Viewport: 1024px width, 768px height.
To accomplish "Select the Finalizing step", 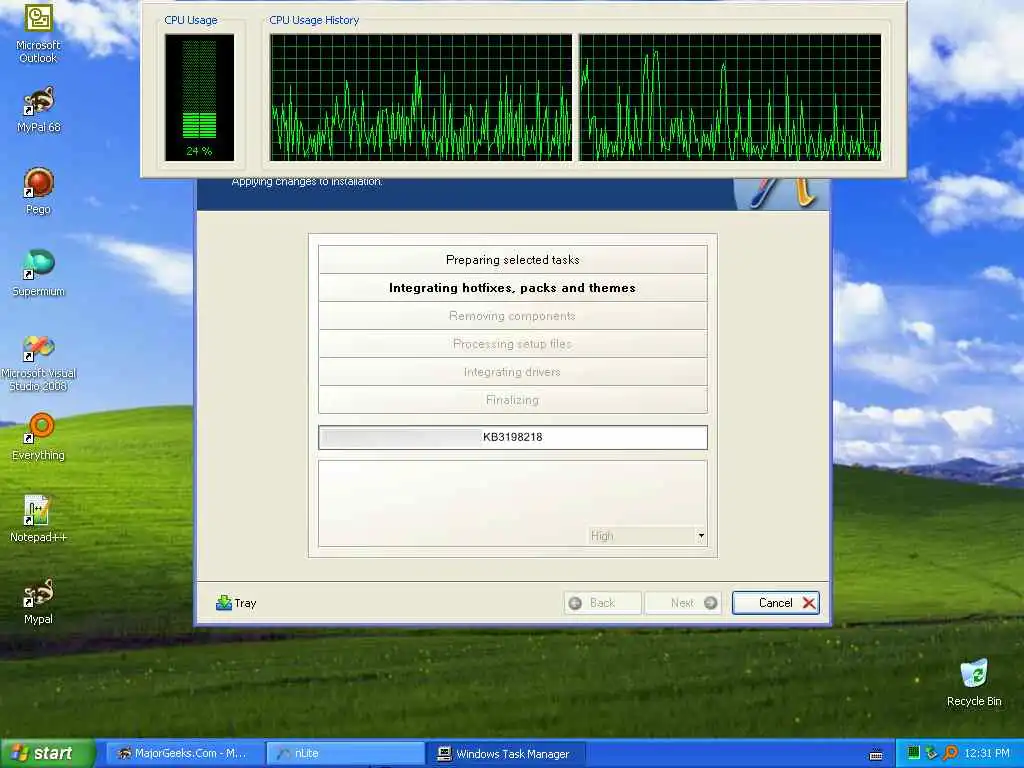I will coord(513,400).
